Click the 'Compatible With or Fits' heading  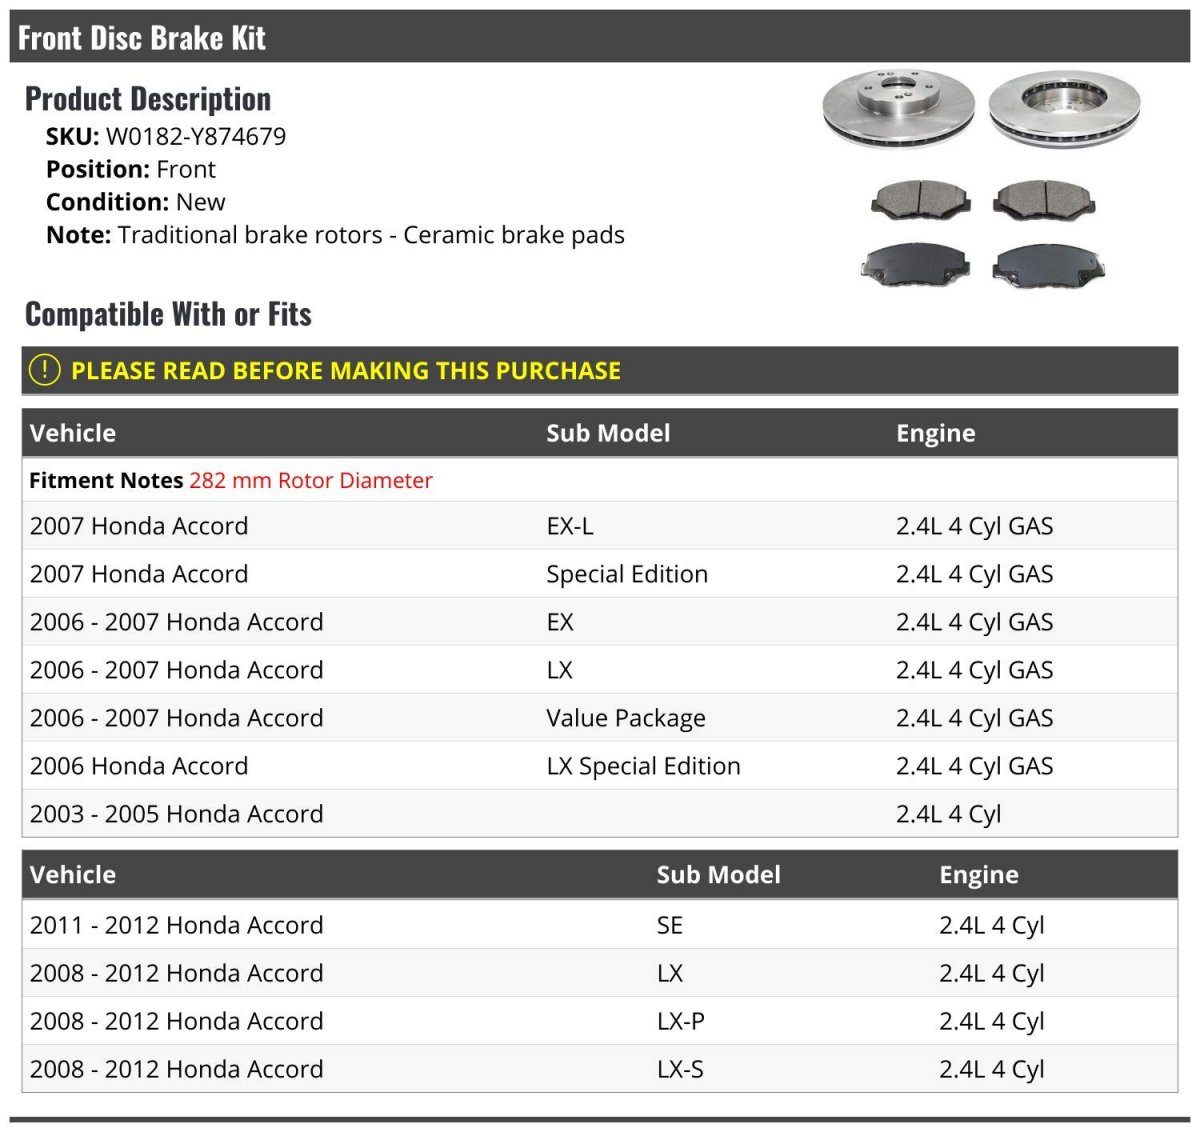[x=168, y=314]
